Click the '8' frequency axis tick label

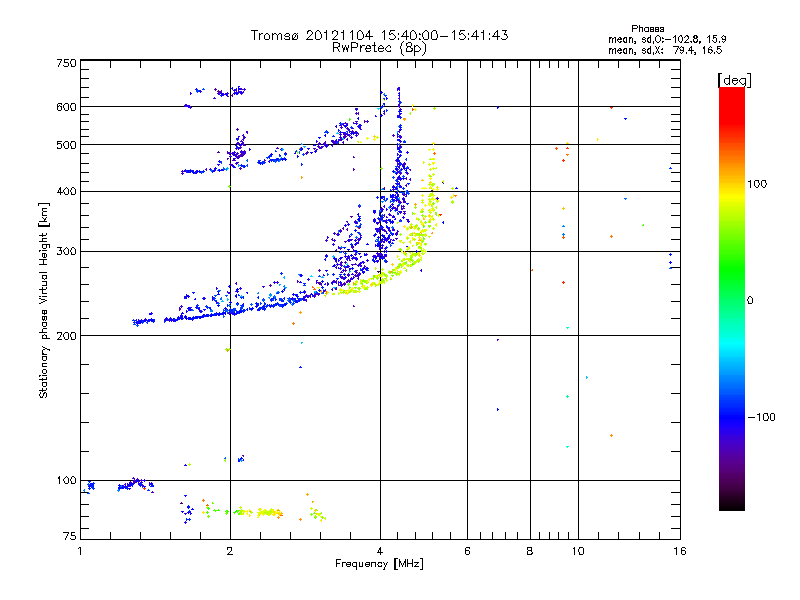[x=530, y=551]
